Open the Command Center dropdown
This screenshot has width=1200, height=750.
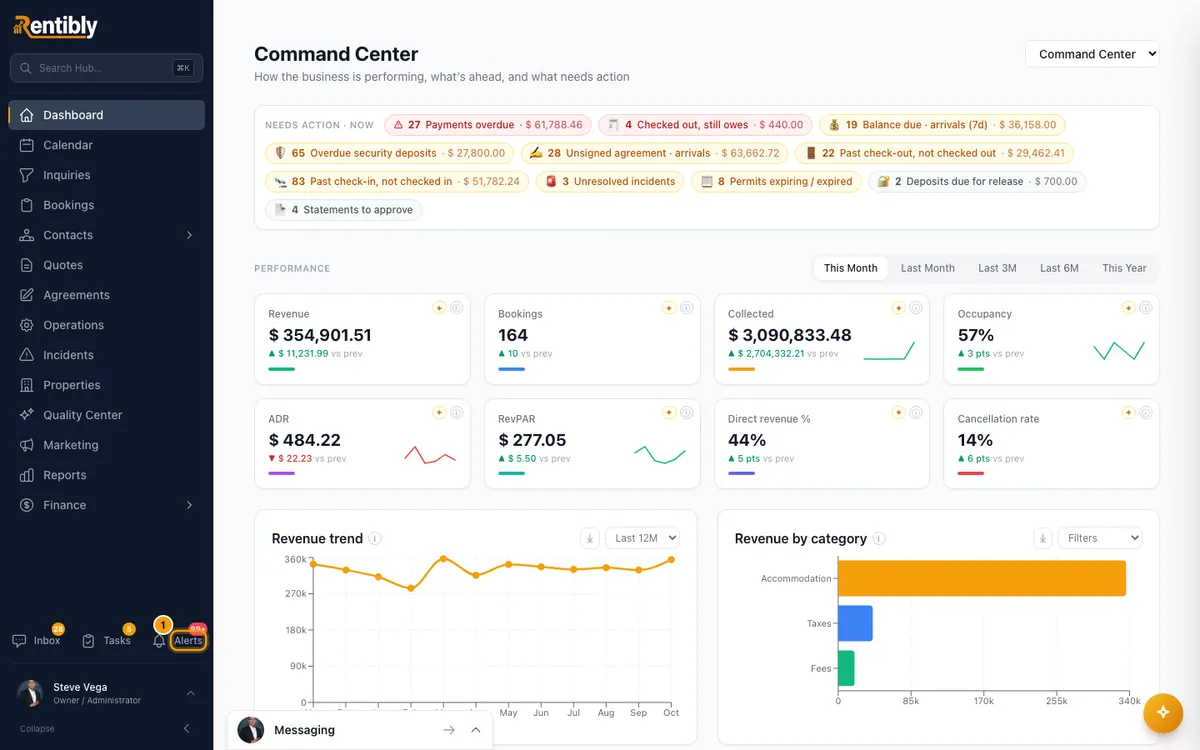1092,54
